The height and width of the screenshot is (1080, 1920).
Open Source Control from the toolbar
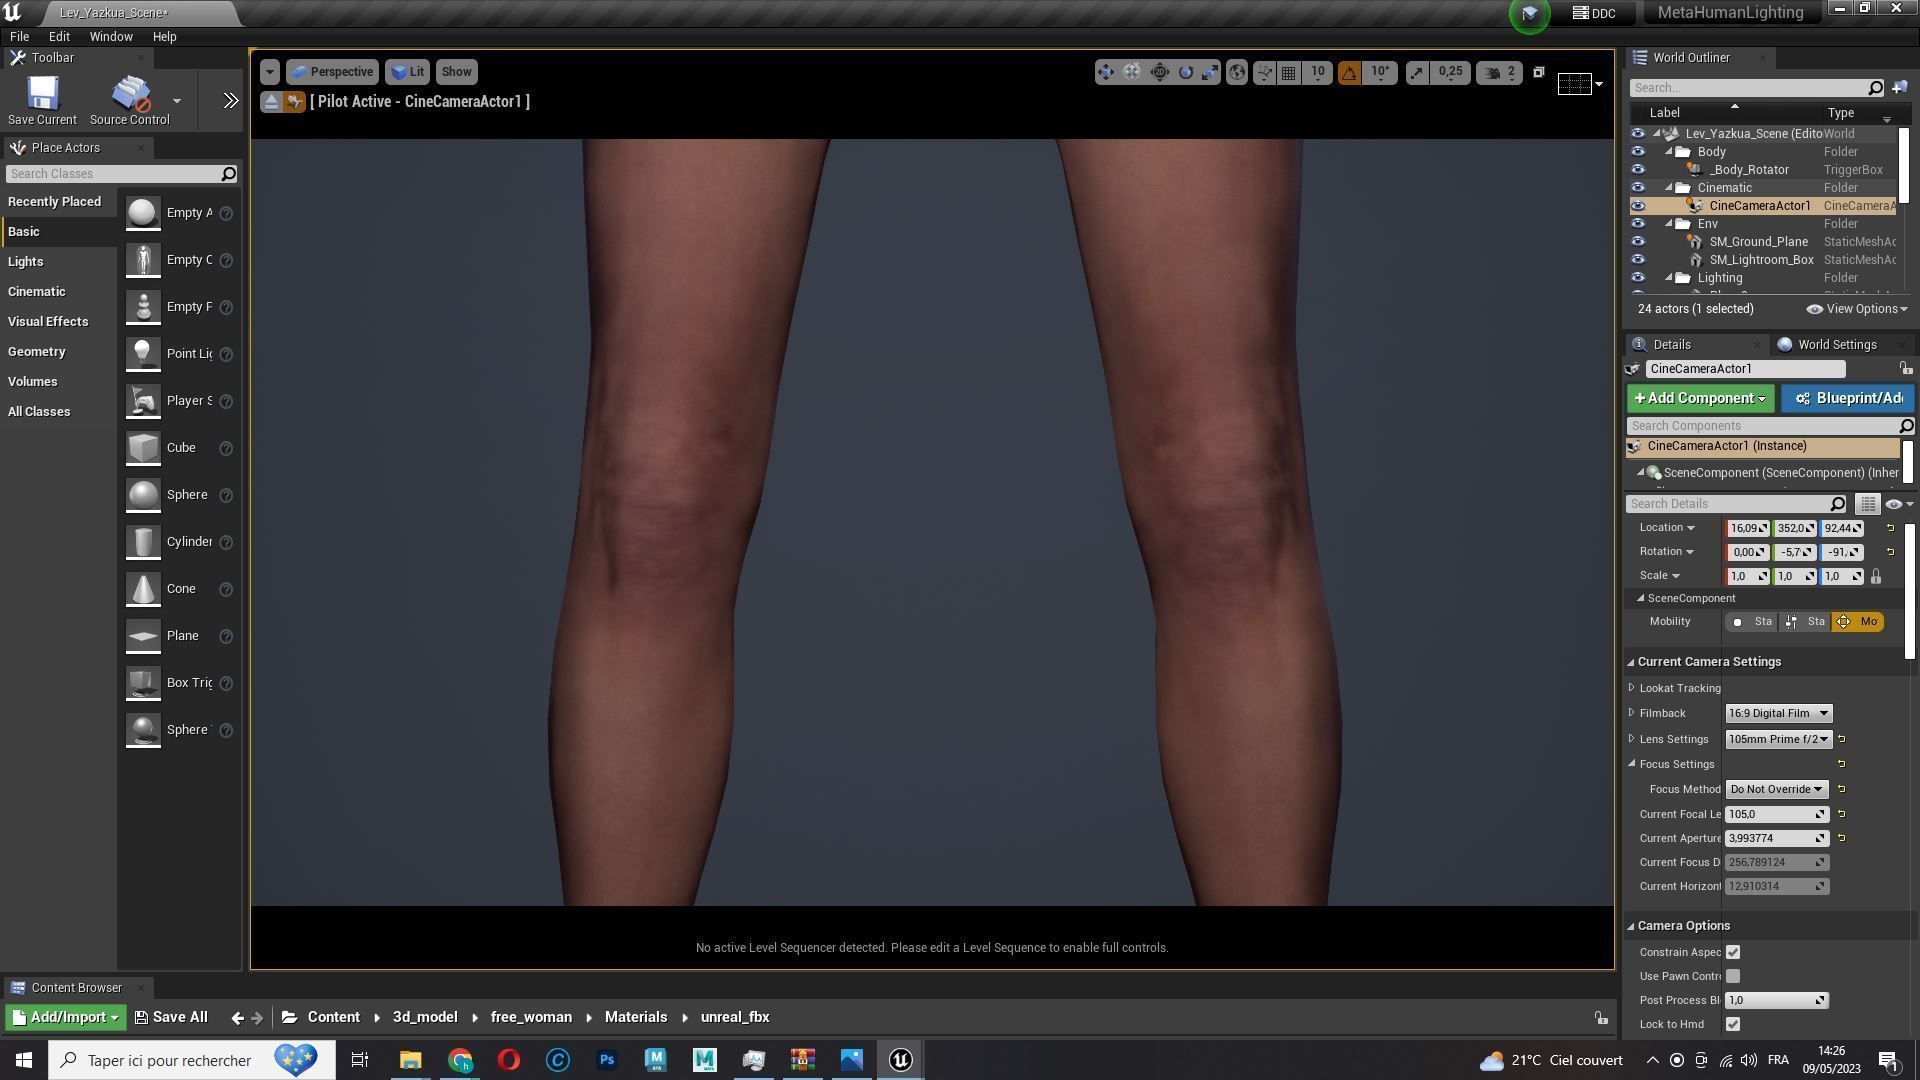pos(130,95)
